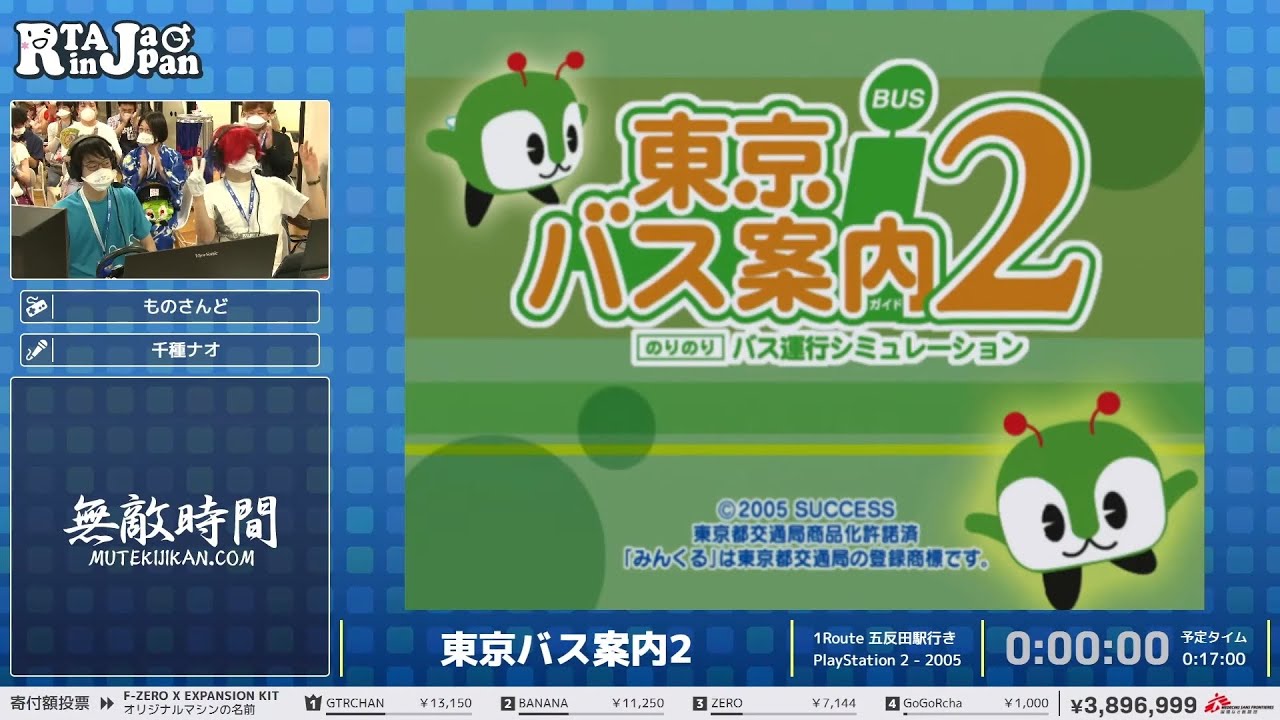Click the runner name ものさんど
The image size is (1280, 720).
click(186, 307)
